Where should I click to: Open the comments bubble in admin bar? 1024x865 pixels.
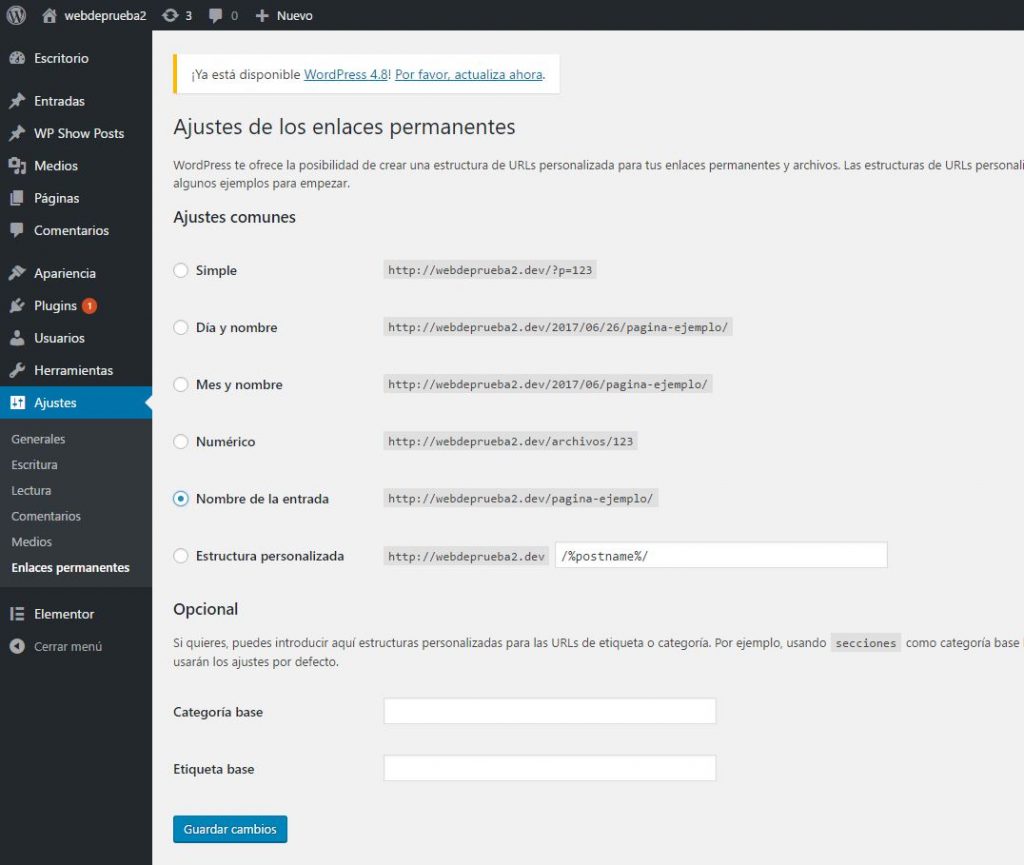215,16
